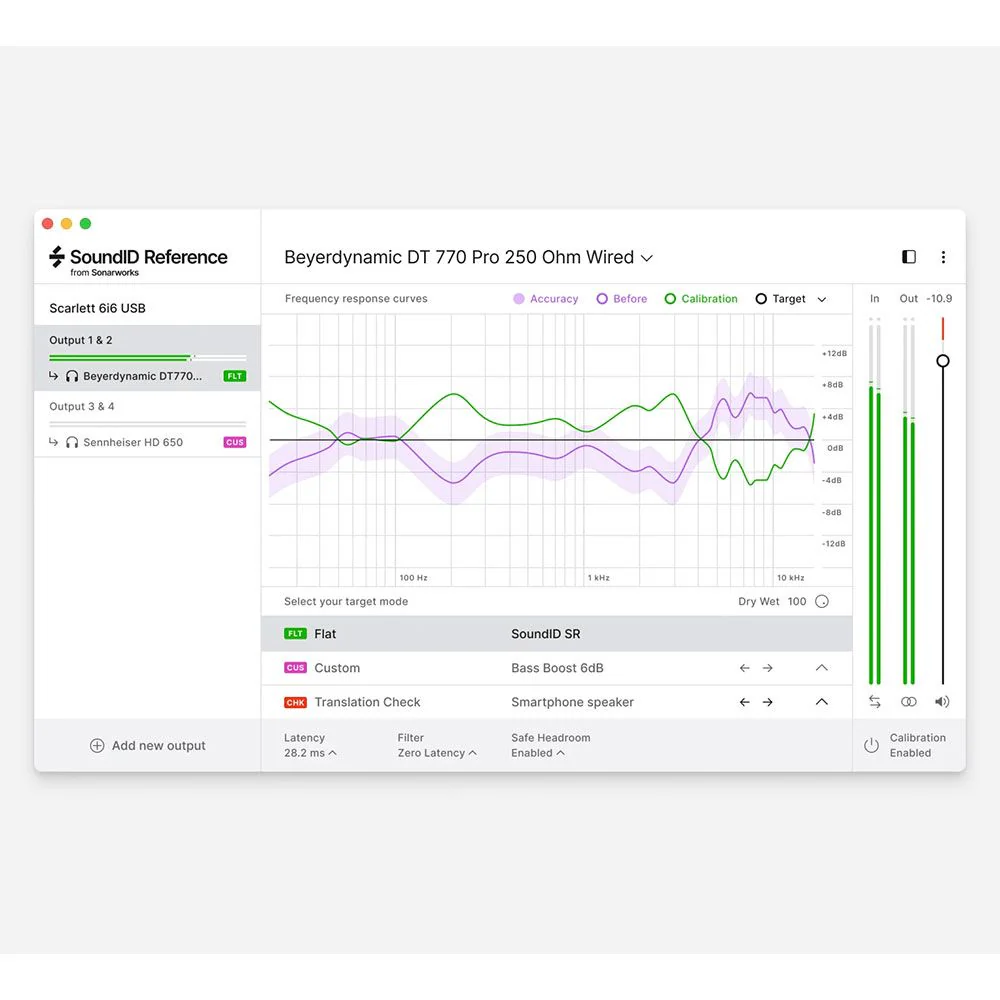Click the pink CUS badge beside Sennheiser
The height and width of the screenshot is (1000, 1000).
(x=235, y=442)
